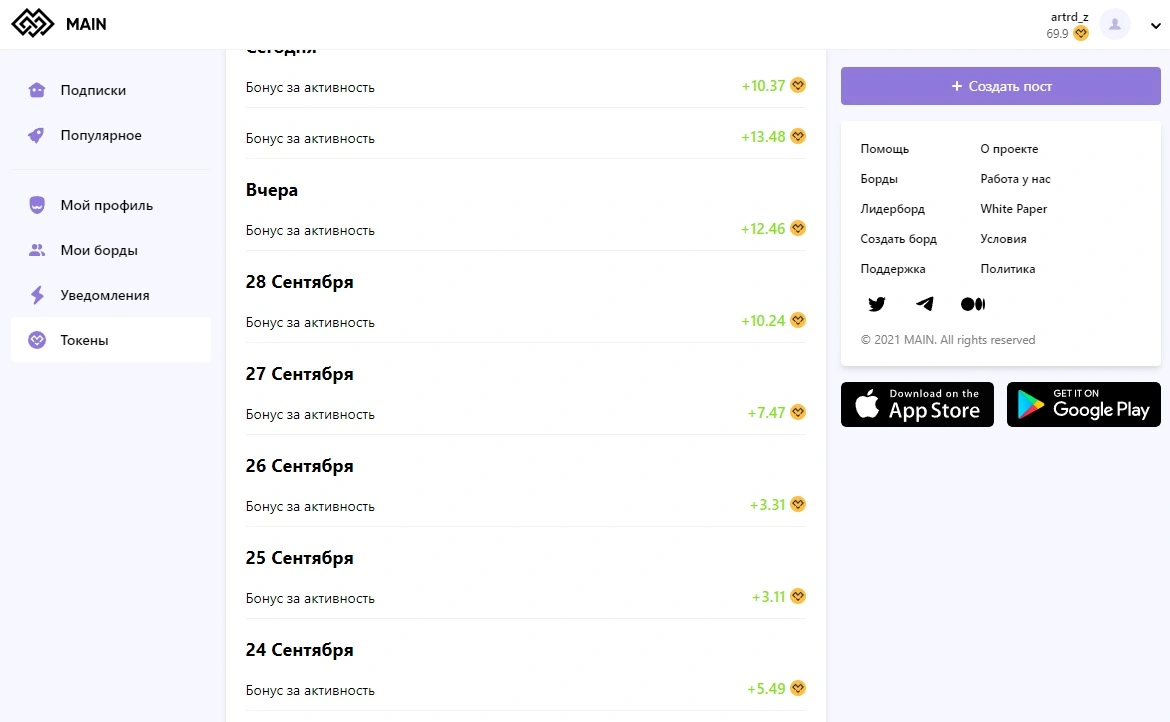Expand the account dropdown arrow
This screenshot has height=722, width=1170.
[1155, 25]
